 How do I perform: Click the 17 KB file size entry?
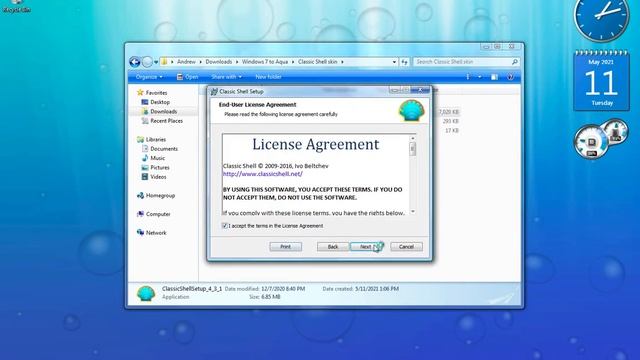[452, 131]
